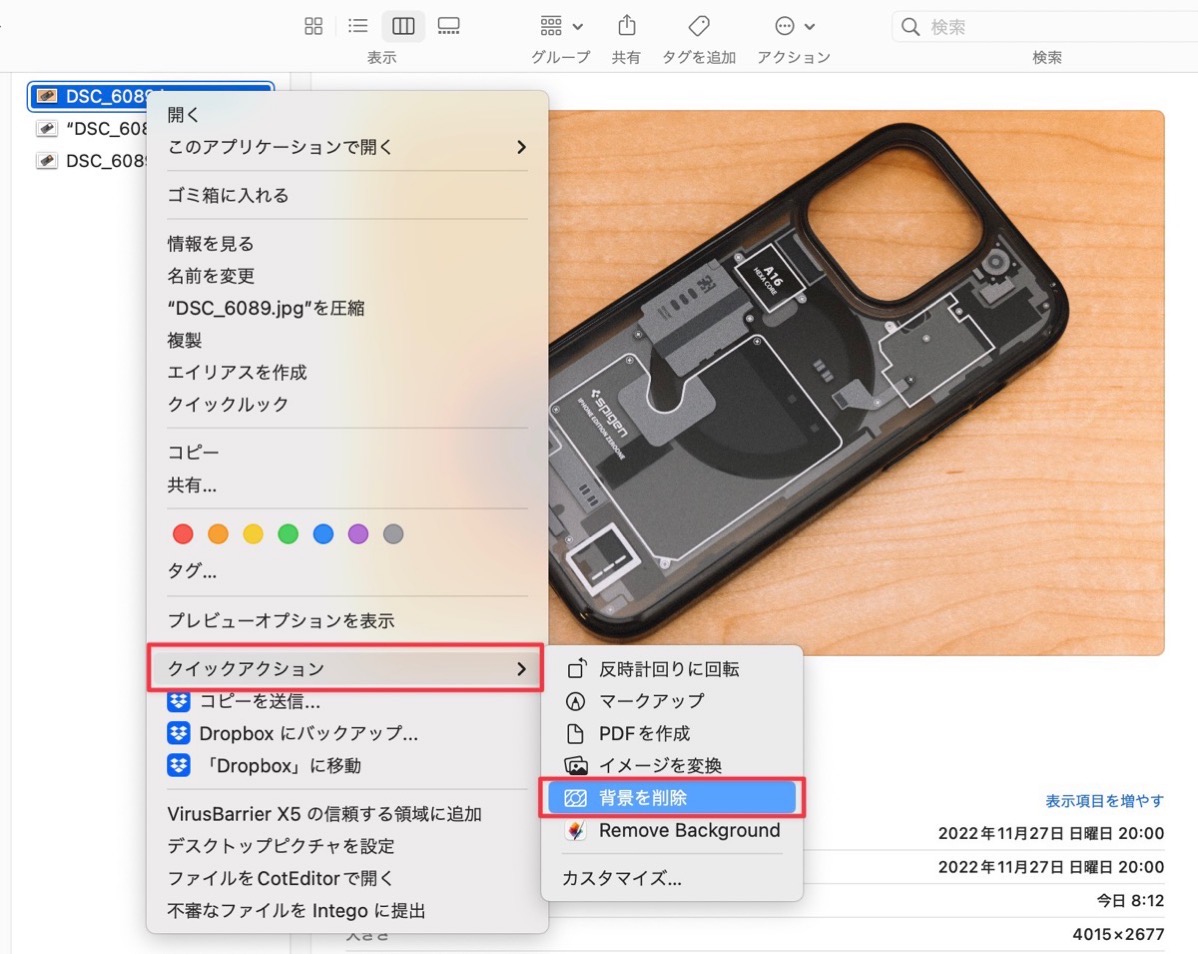Click the 検索 search field
This screenshot has height=954, width=1198.
coord(1044,27)
